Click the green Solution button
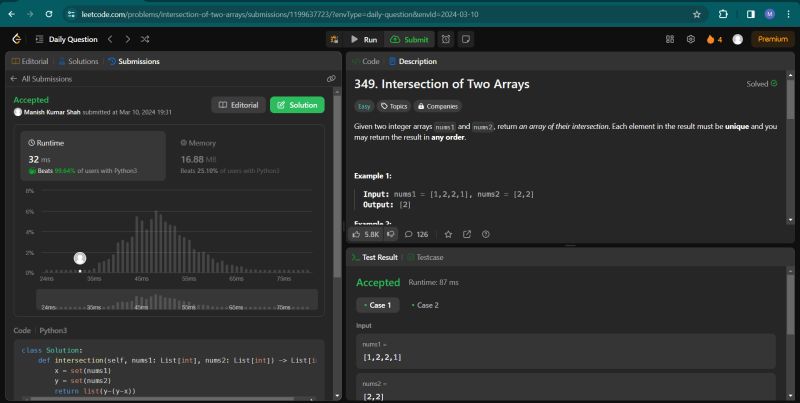Viewport: 800px width, 403px height. click(x=297, y=105)
